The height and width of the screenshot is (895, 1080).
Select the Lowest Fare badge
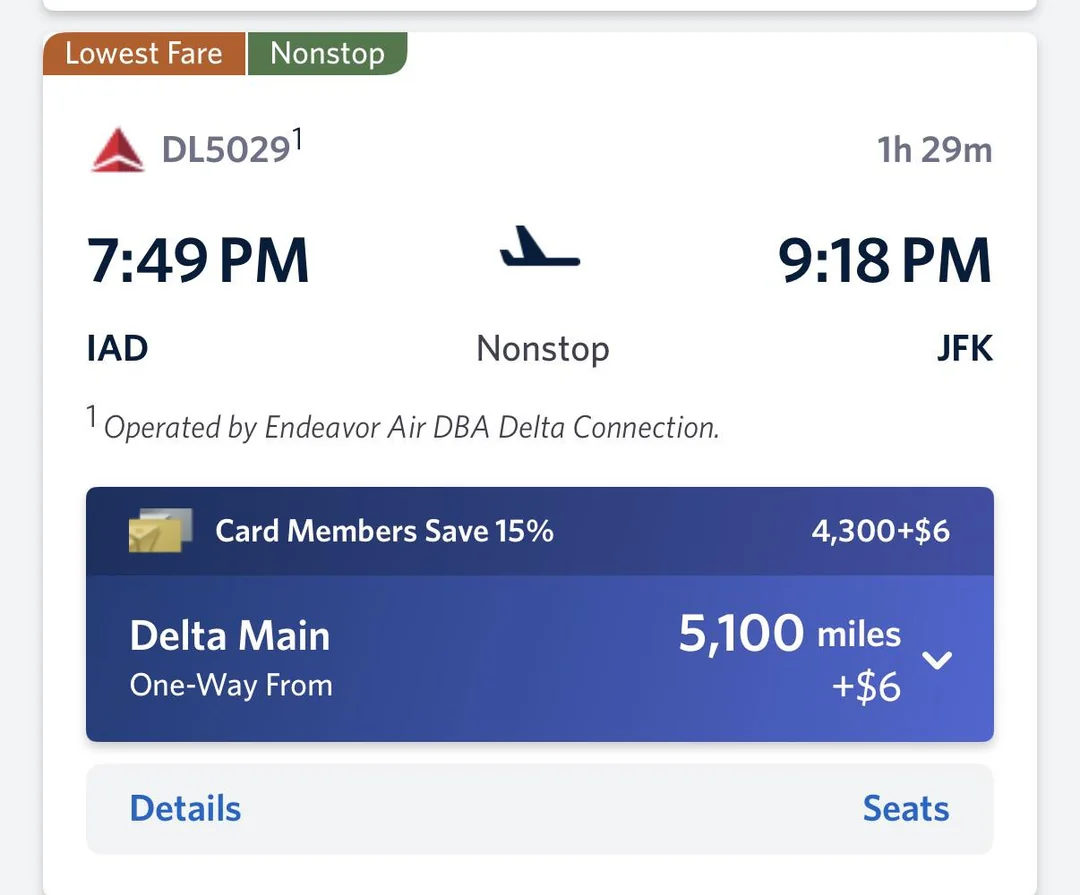(143, 53)
